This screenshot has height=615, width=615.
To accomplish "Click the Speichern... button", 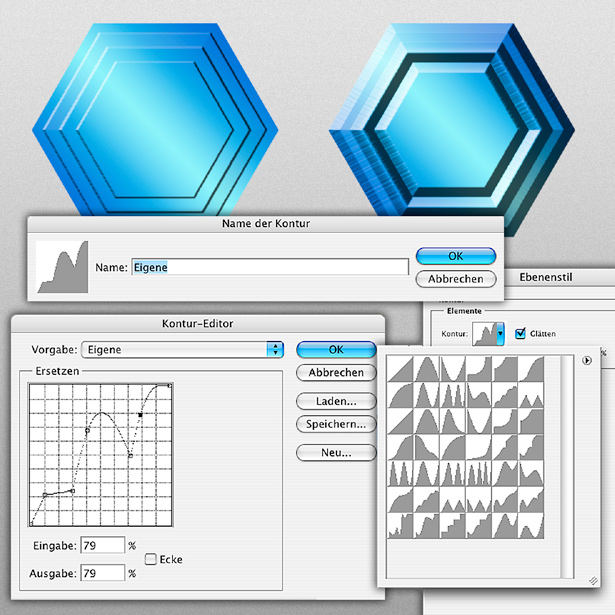I will tap(336, 424).
